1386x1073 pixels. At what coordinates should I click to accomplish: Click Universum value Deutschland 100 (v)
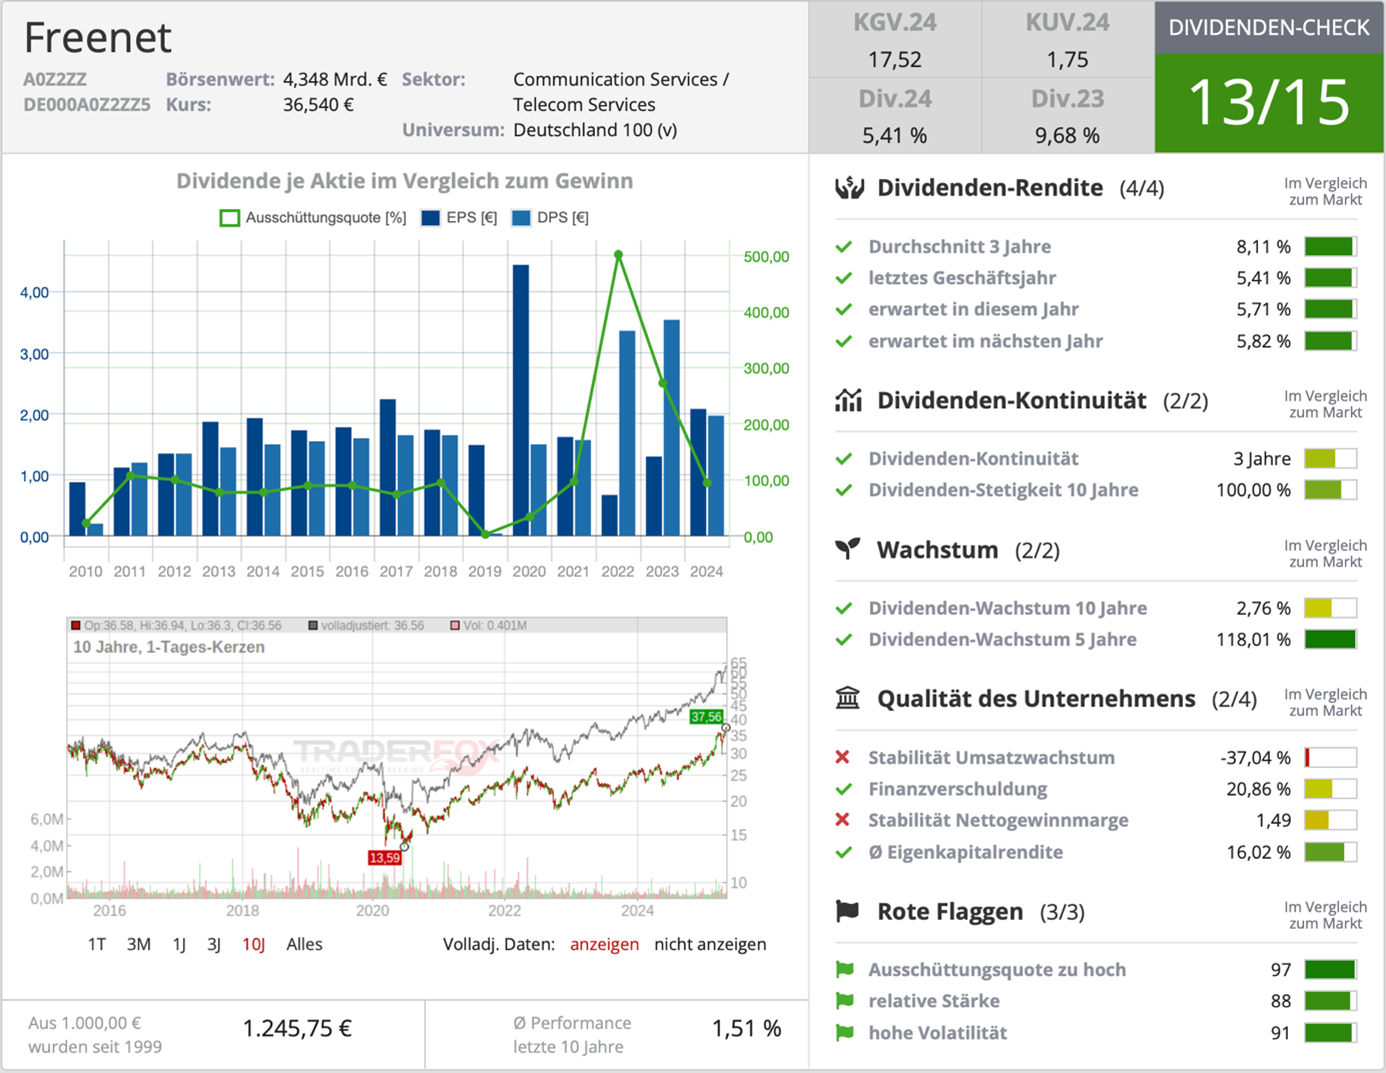point(595,130)
